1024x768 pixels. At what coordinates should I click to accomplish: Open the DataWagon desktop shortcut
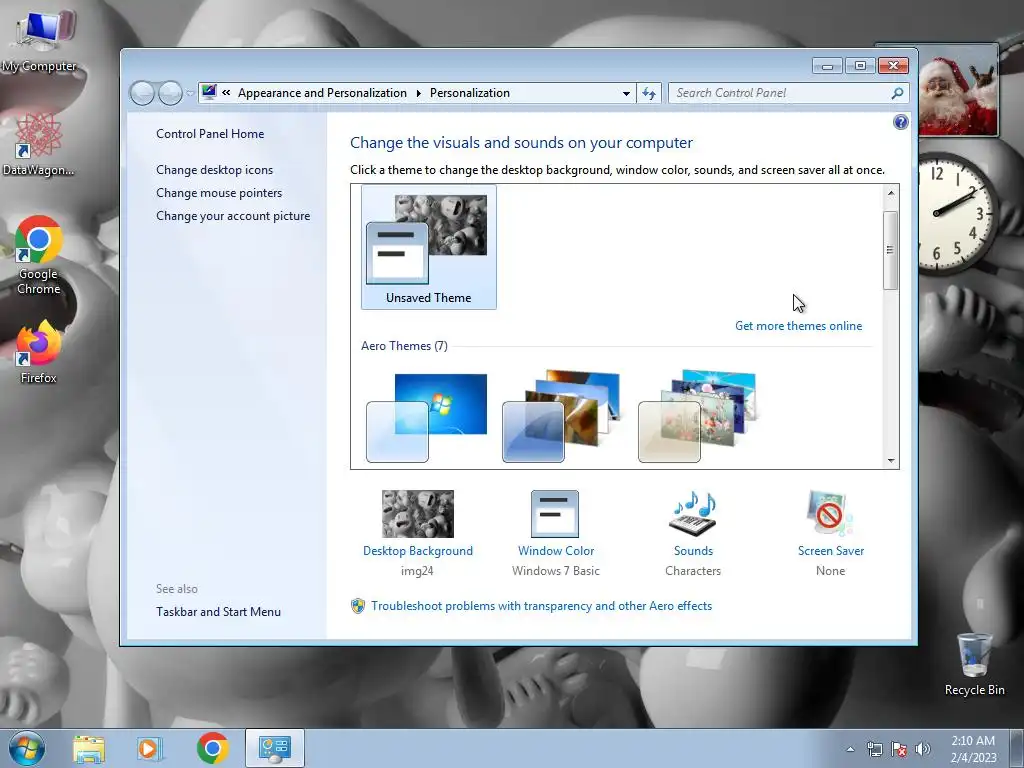38,144
